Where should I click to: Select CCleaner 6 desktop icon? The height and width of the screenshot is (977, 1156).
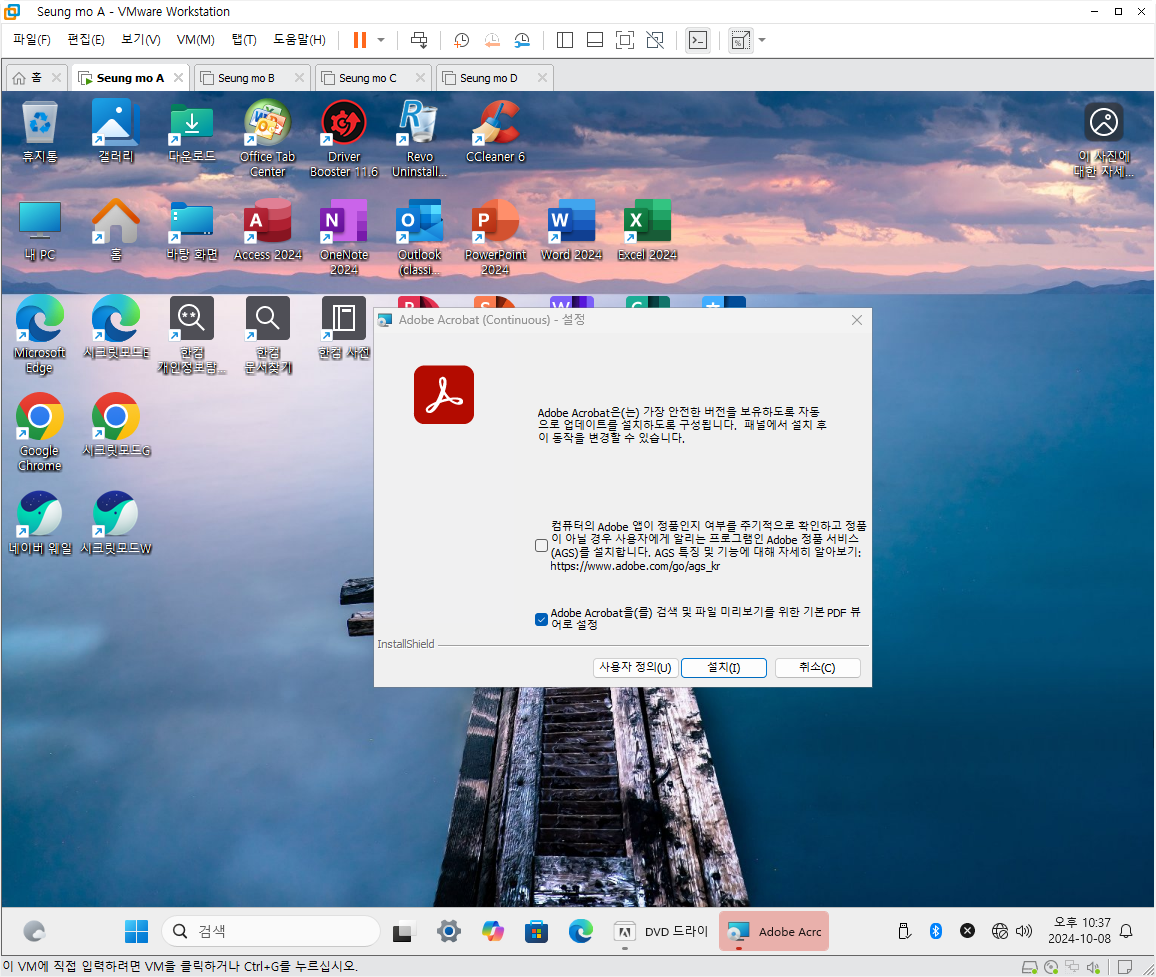click(495, 131)
